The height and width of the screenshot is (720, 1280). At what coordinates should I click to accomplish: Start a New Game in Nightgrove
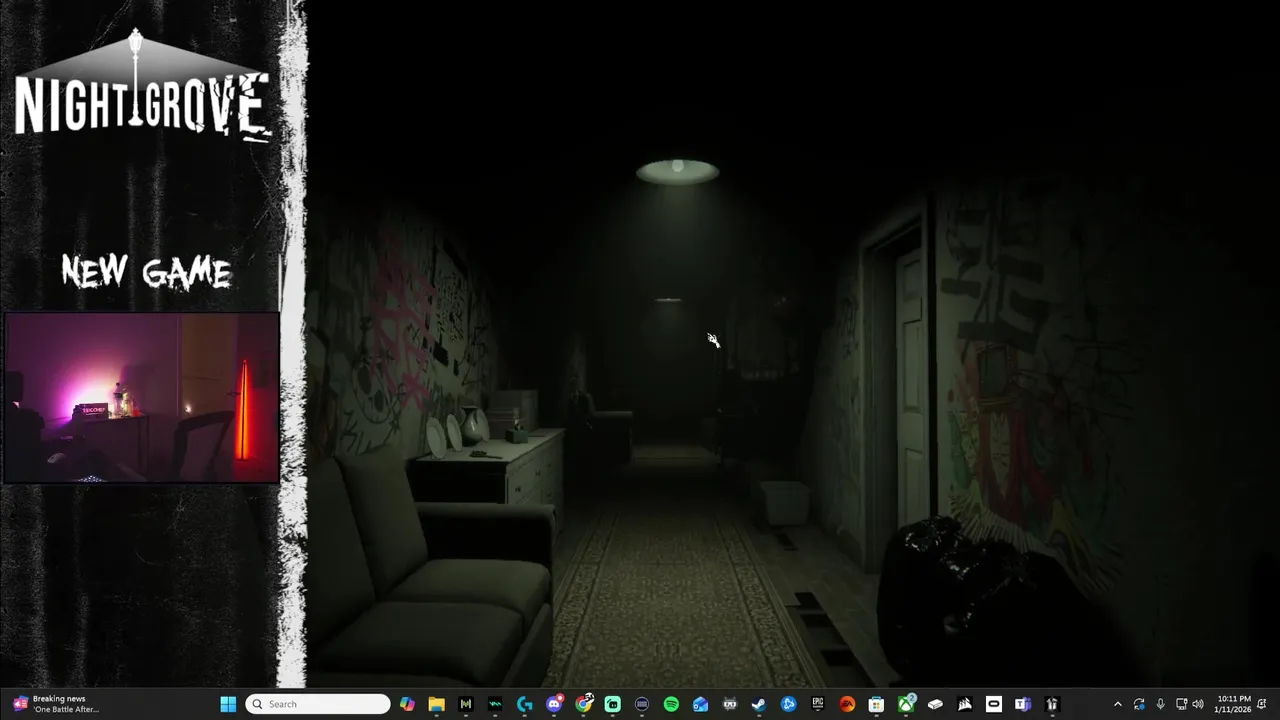tap(146, 271)
